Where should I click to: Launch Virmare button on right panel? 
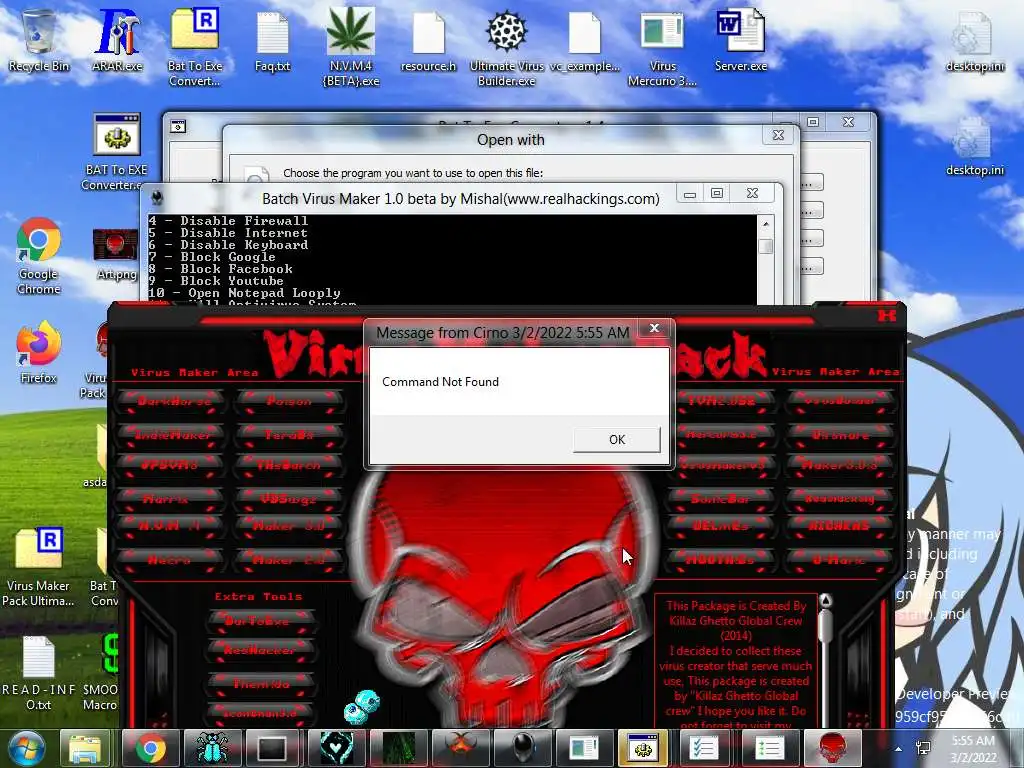point(839,434)
